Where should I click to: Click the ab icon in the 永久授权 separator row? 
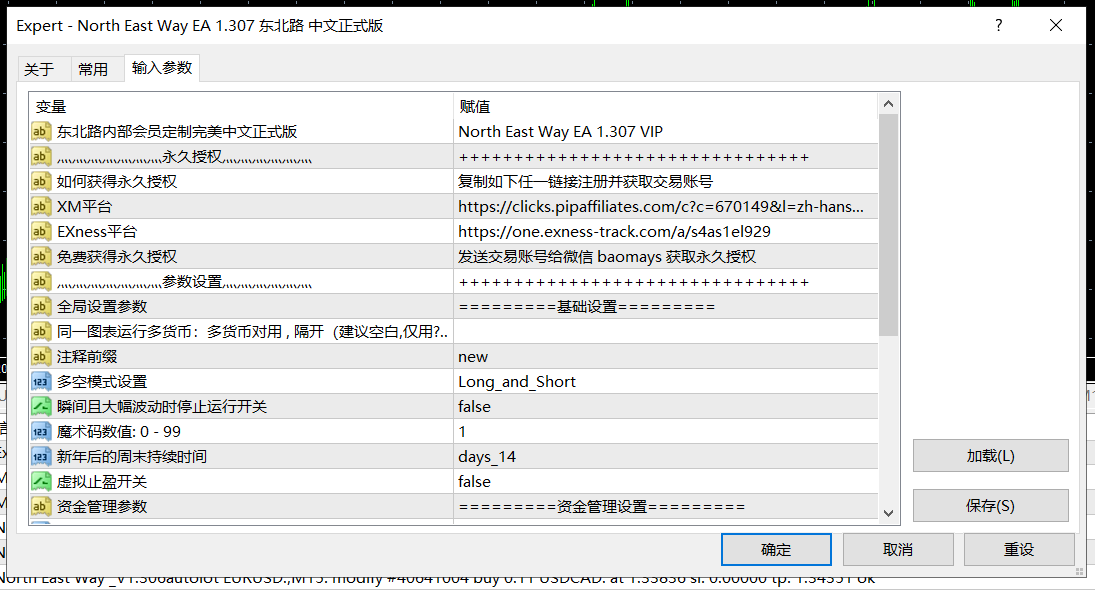[41, 156]
